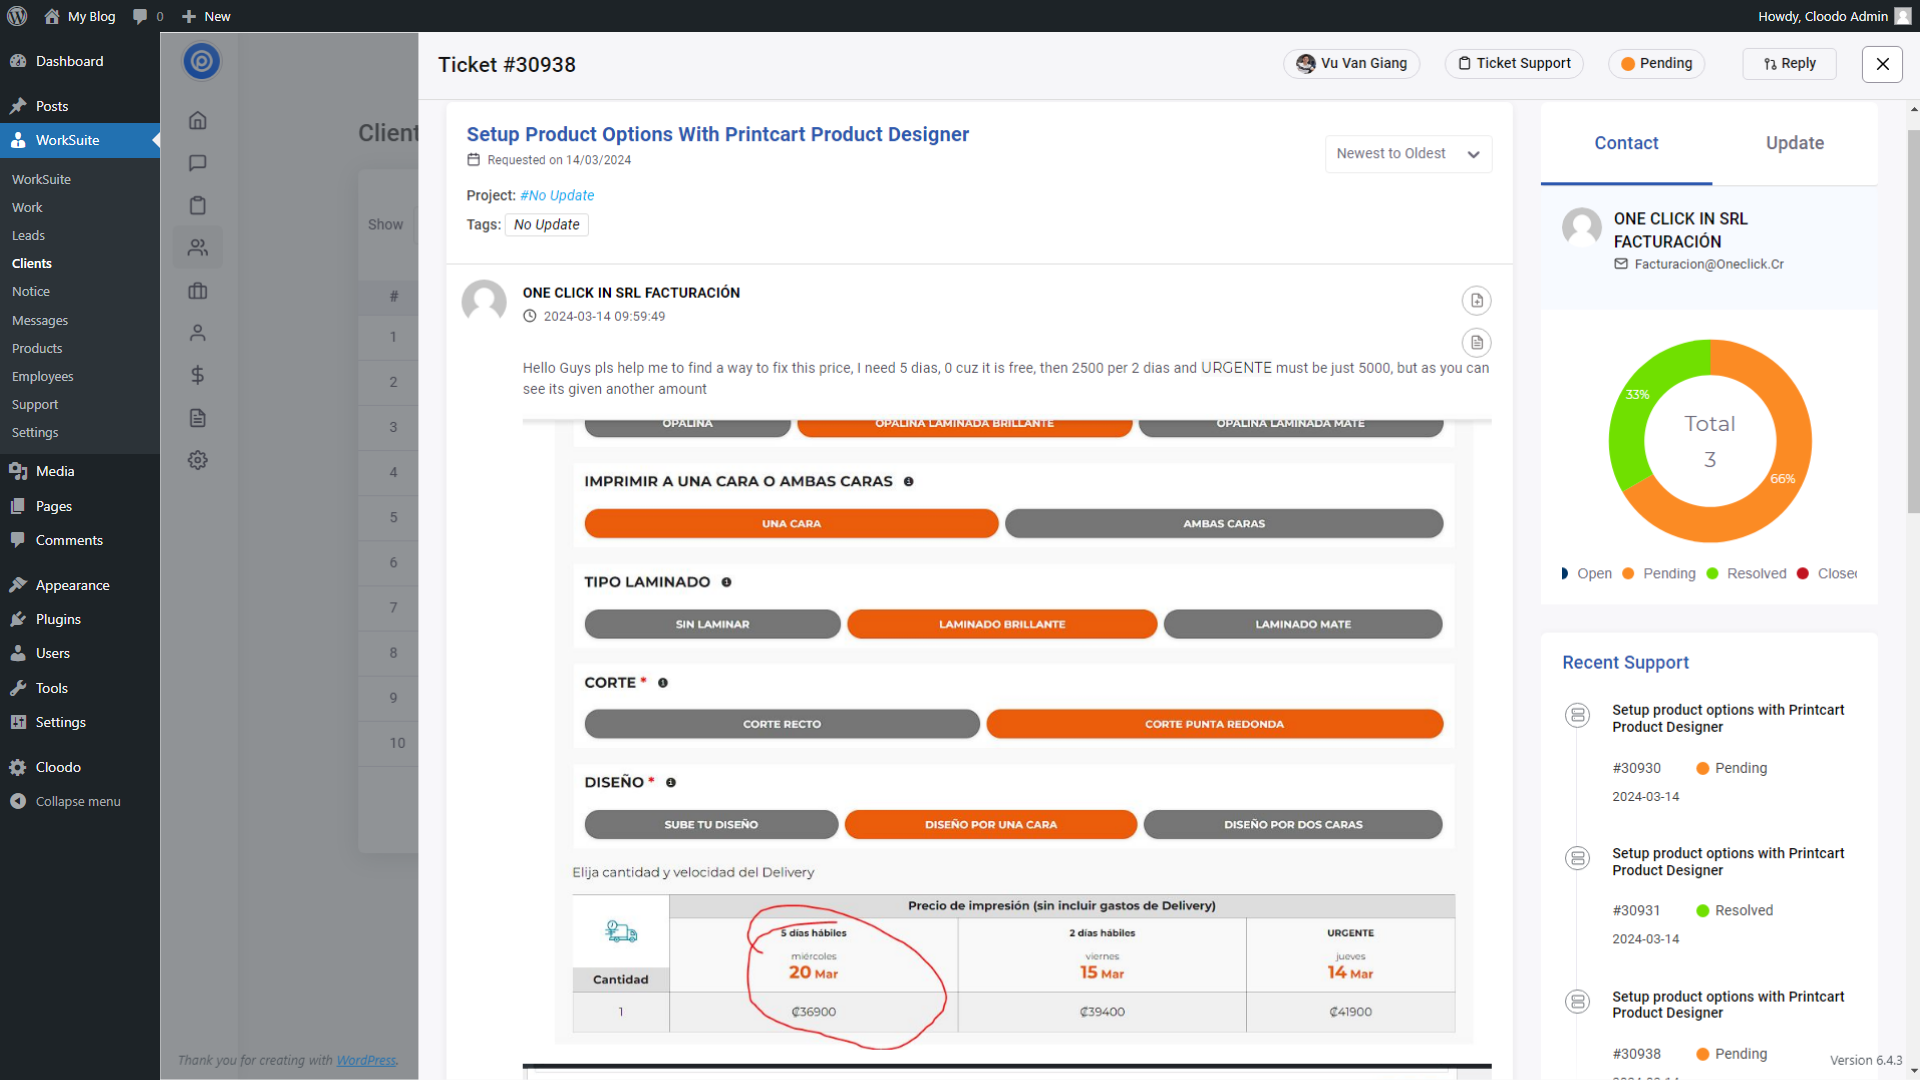Open Support submenu item
The image size is (1920, 1080).
pos(35,404)
